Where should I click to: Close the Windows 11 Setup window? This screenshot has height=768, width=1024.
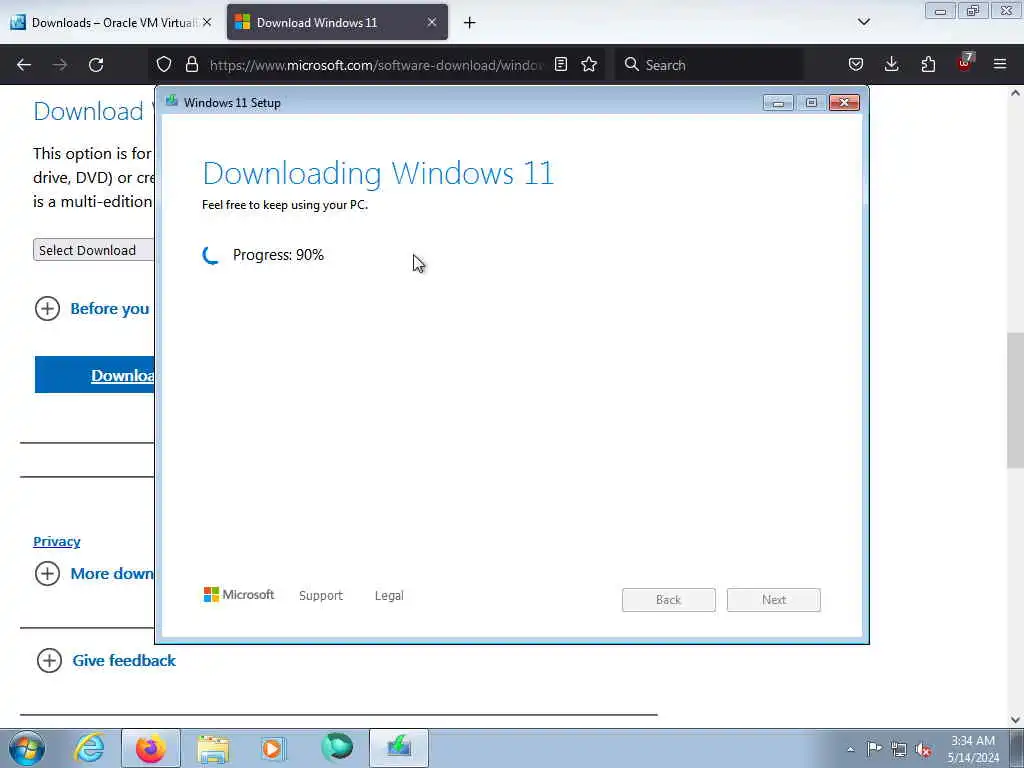point(844,103)
